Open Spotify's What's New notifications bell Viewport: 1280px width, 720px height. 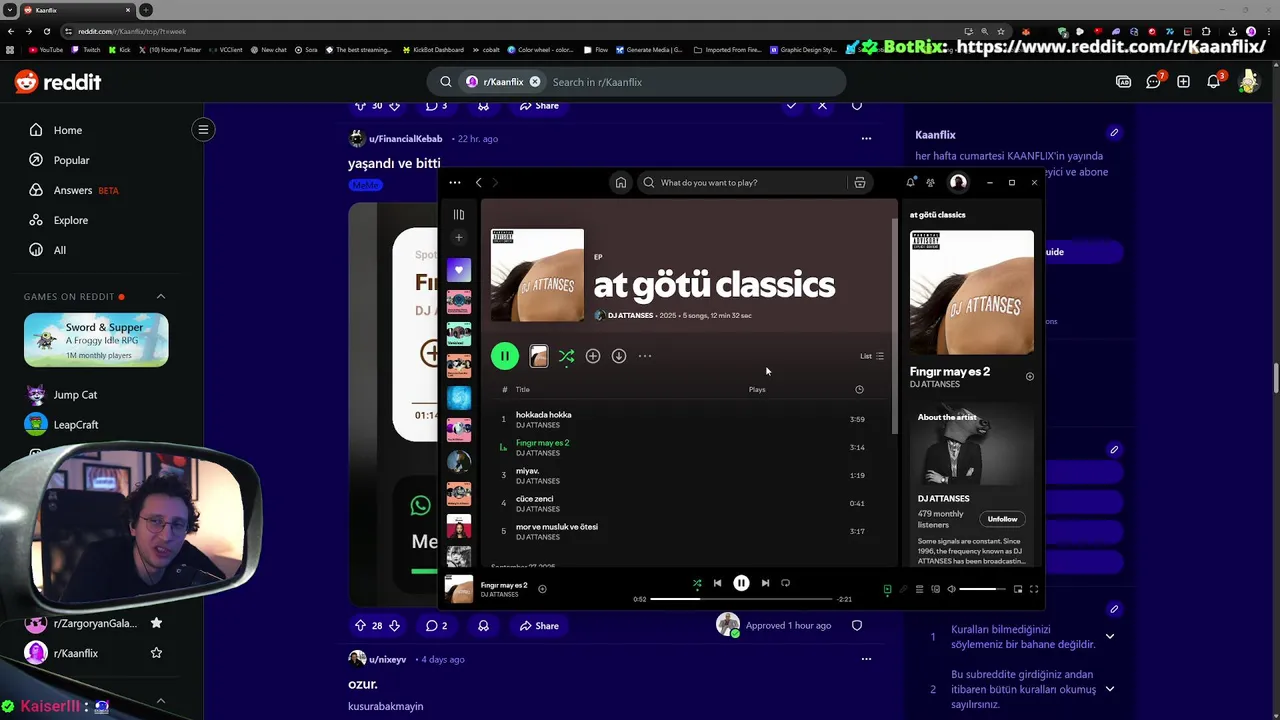pyautogui.click(x=910, y=183)
